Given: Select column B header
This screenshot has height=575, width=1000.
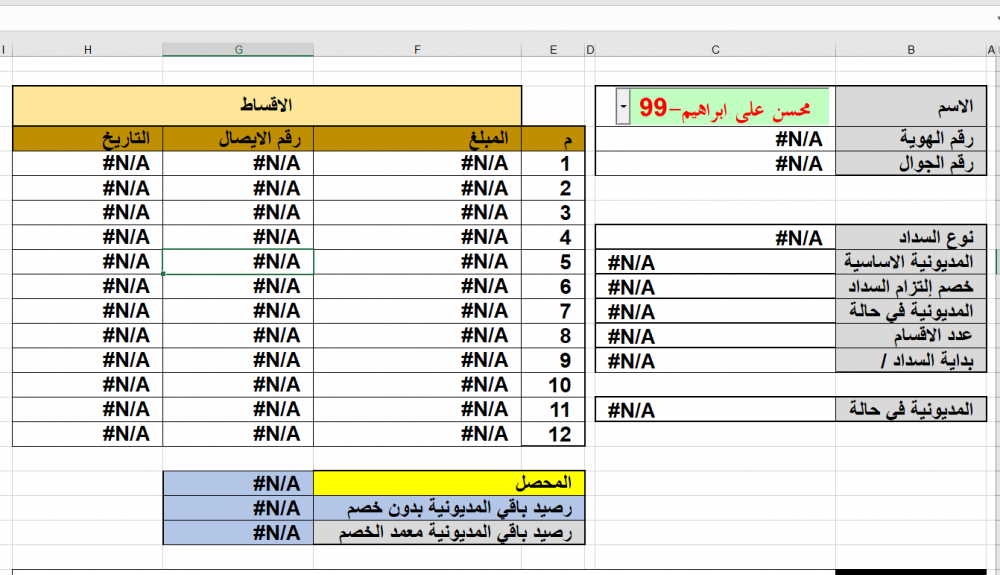Looking at the screenshot, I should point(911,49).
